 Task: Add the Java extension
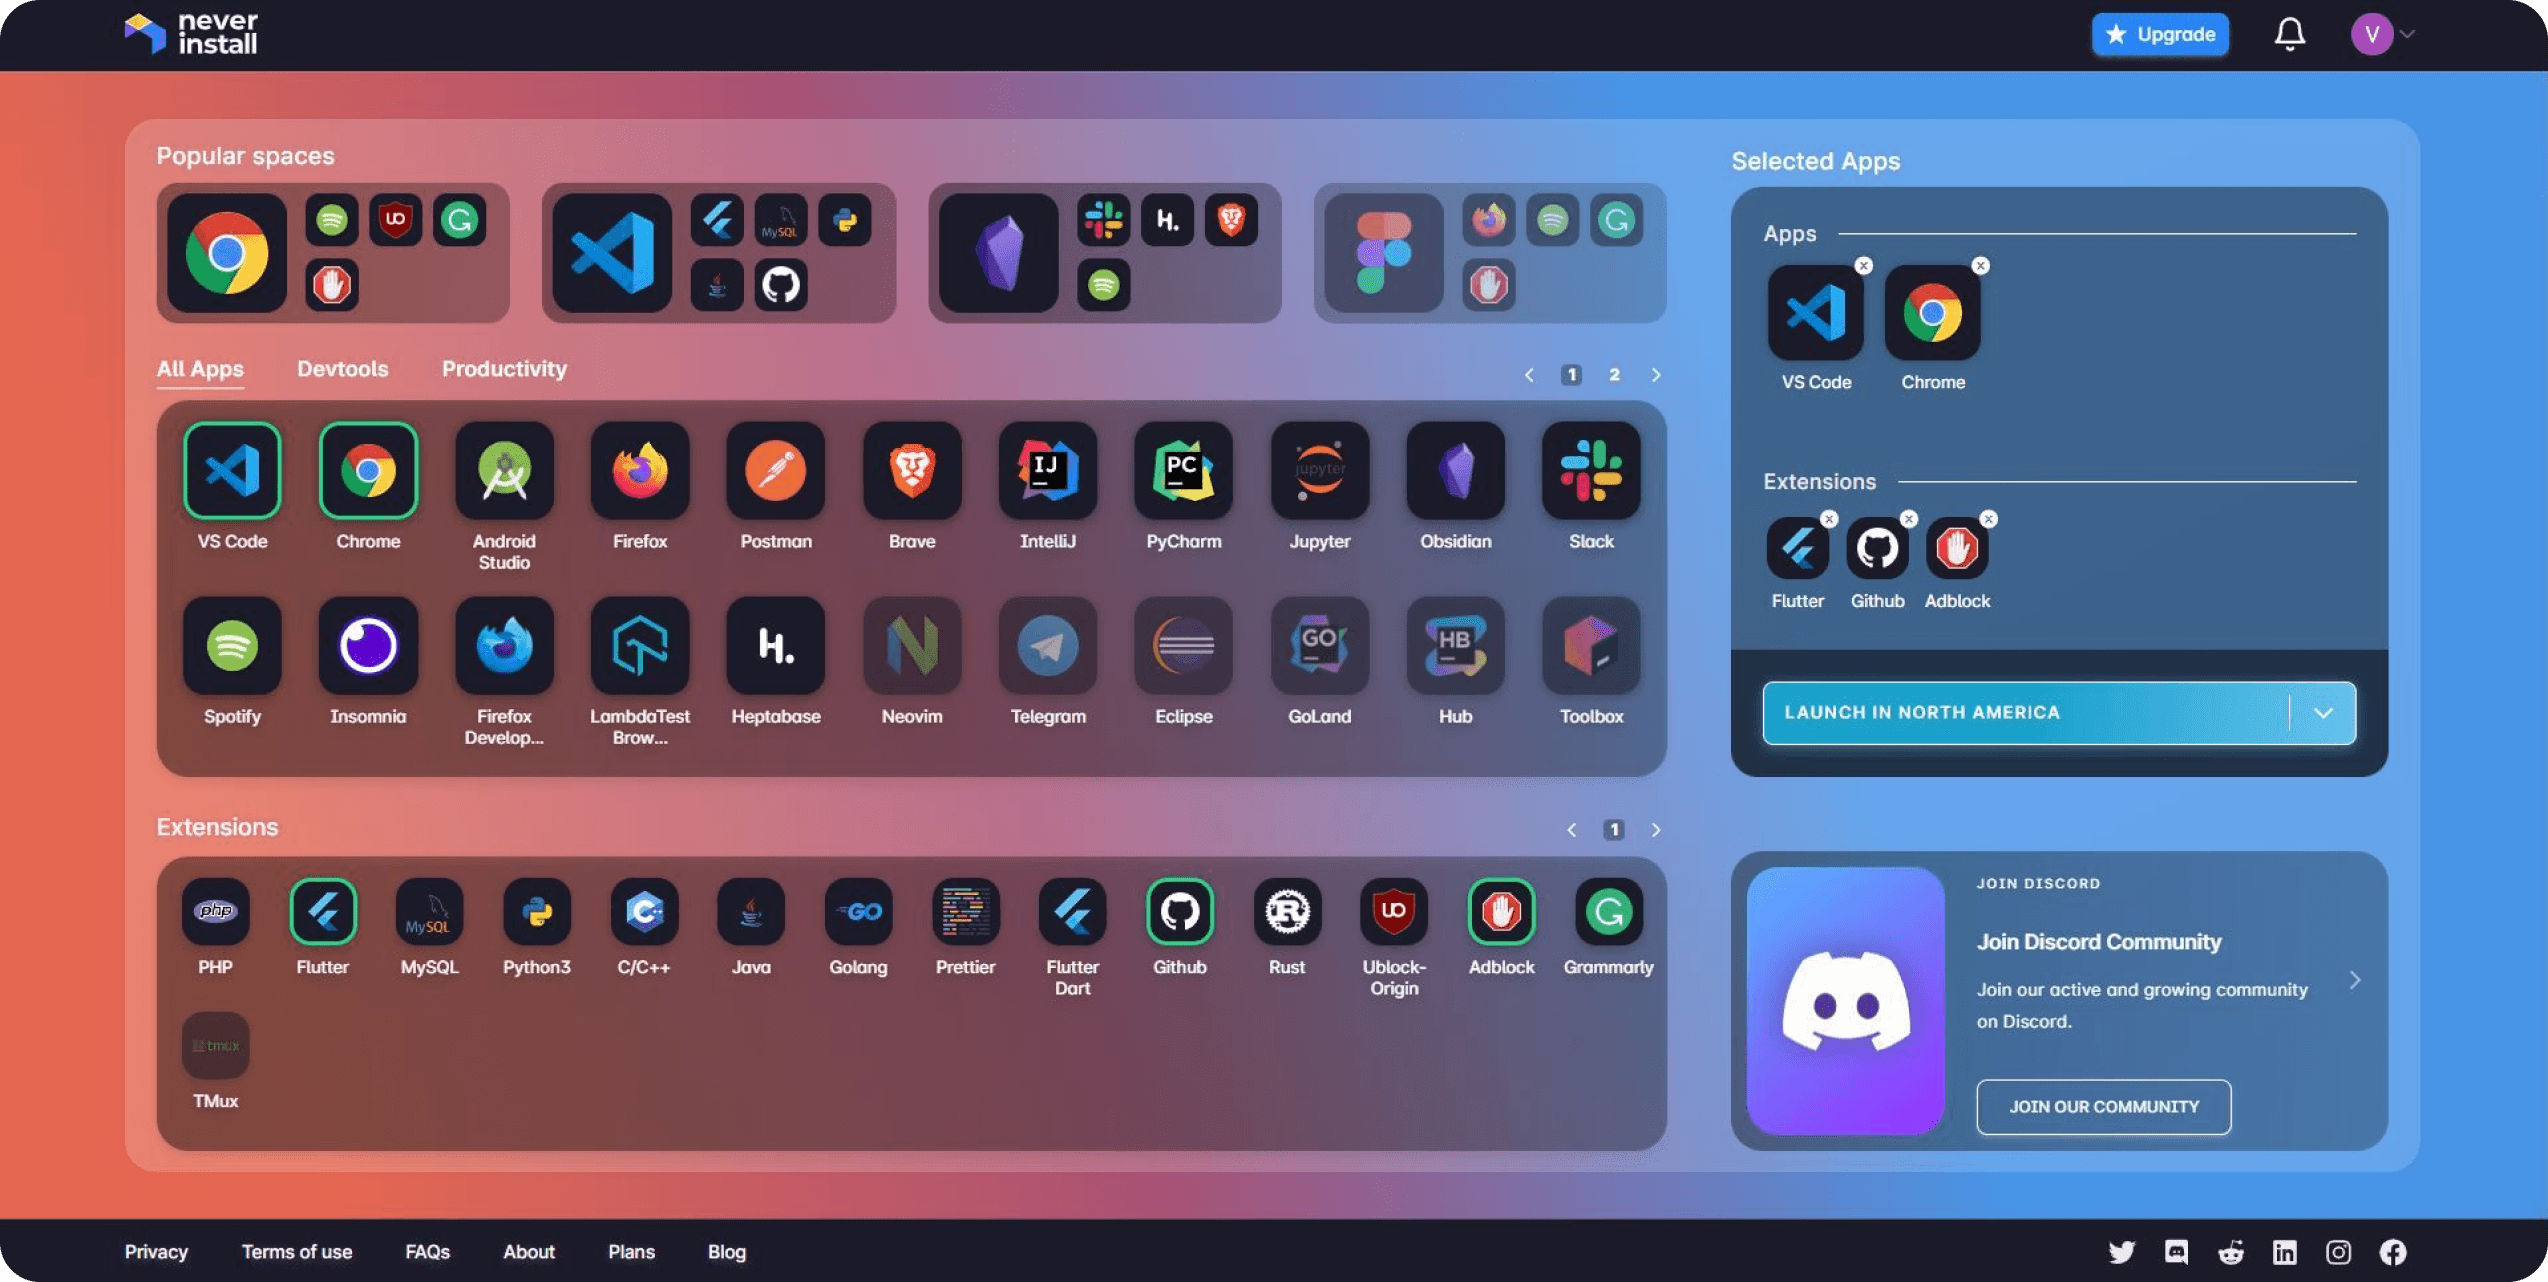pos(751,911)
